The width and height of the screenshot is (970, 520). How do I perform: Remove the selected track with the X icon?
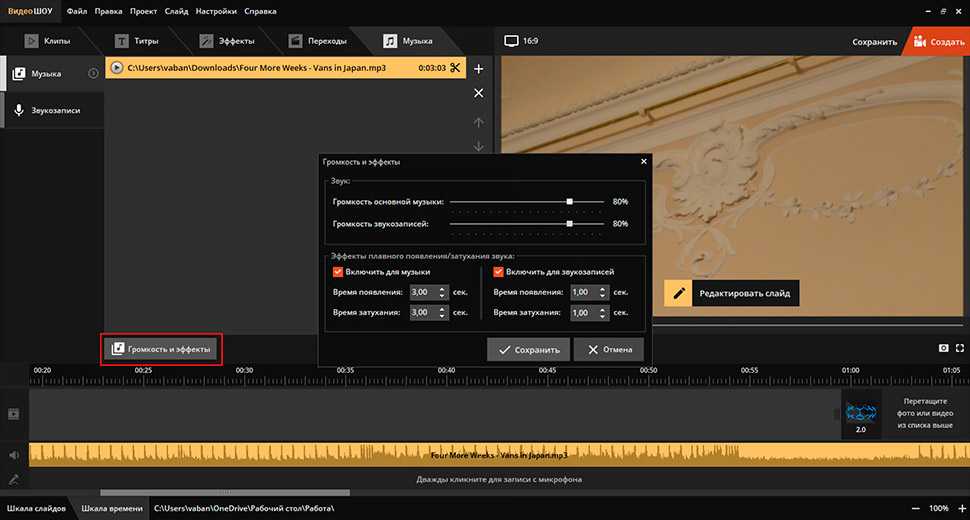click(478, 93)
